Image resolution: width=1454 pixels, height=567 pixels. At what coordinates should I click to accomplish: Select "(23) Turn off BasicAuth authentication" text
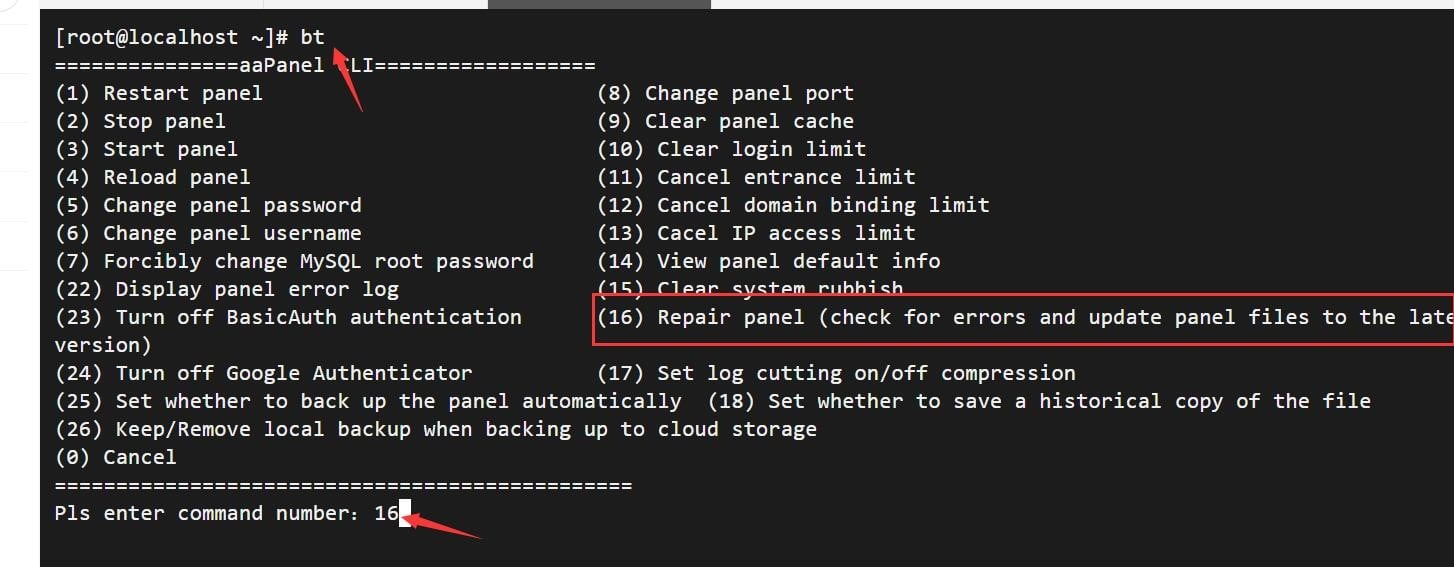(288, 317)
